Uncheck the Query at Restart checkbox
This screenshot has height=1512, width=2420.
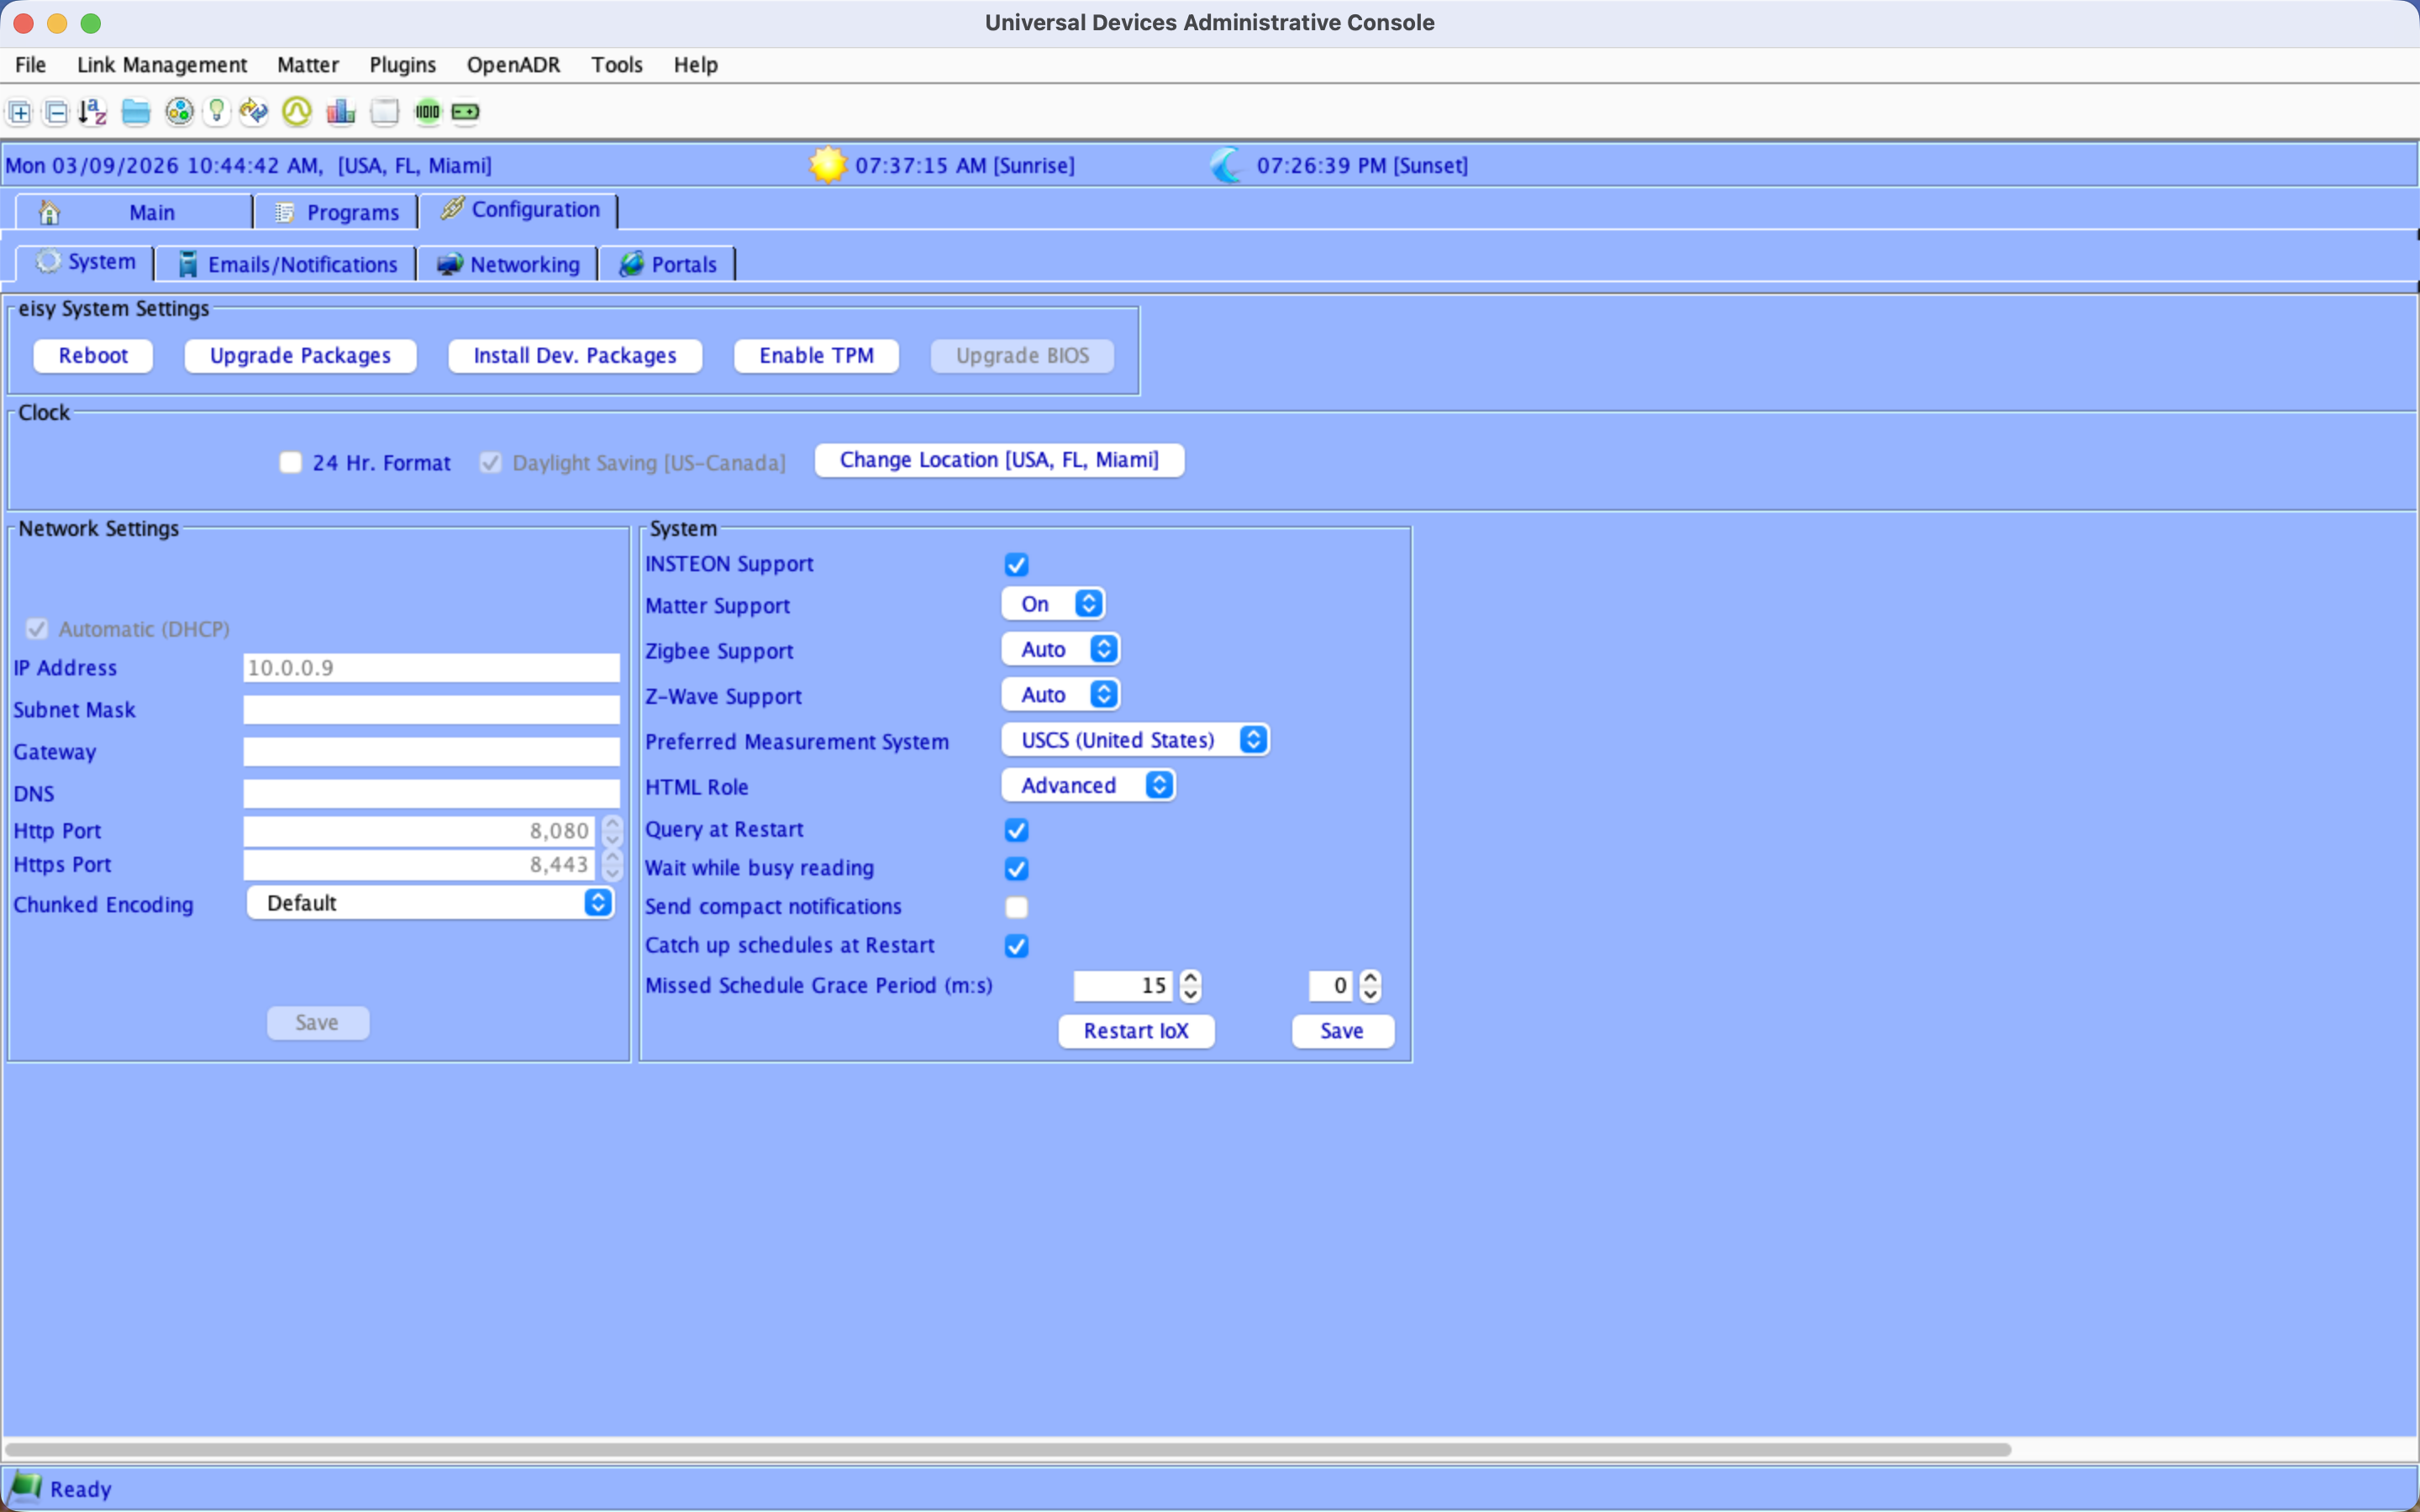1016,830
